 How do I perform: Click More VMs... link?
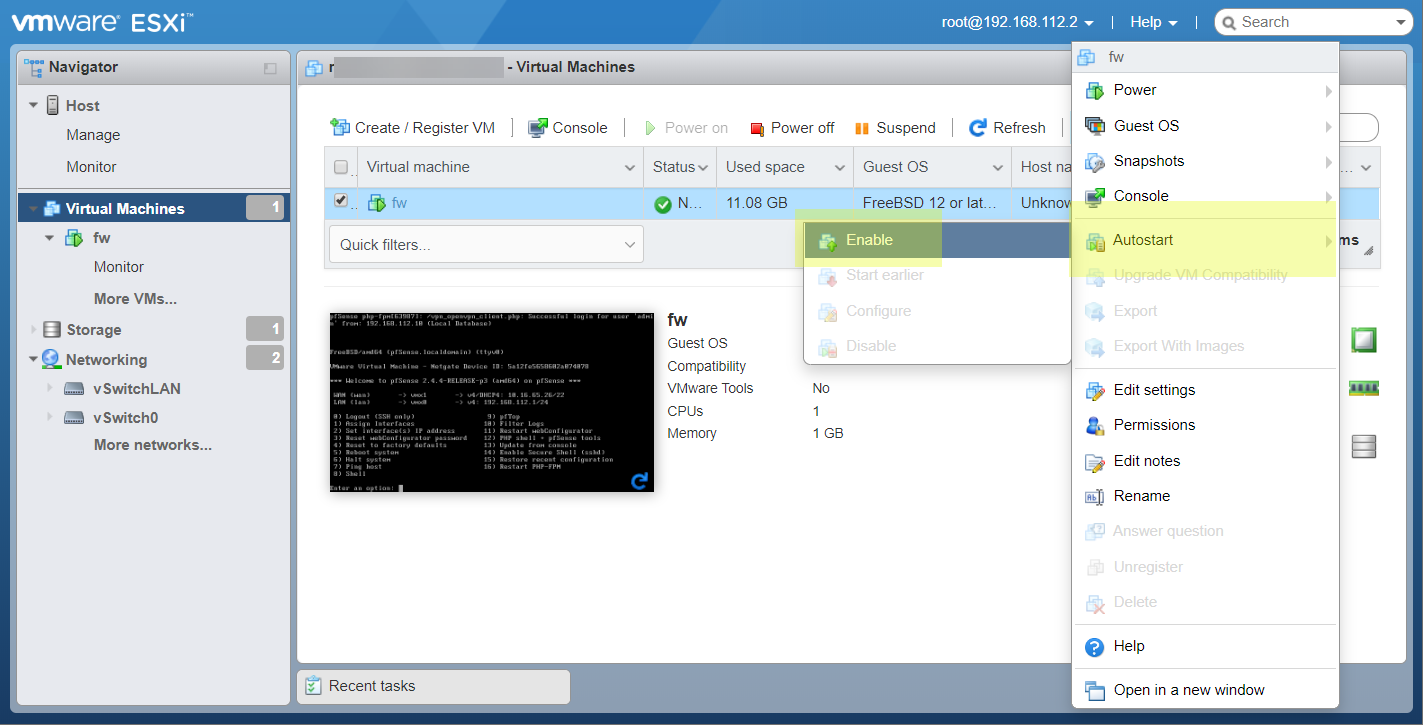135,299
